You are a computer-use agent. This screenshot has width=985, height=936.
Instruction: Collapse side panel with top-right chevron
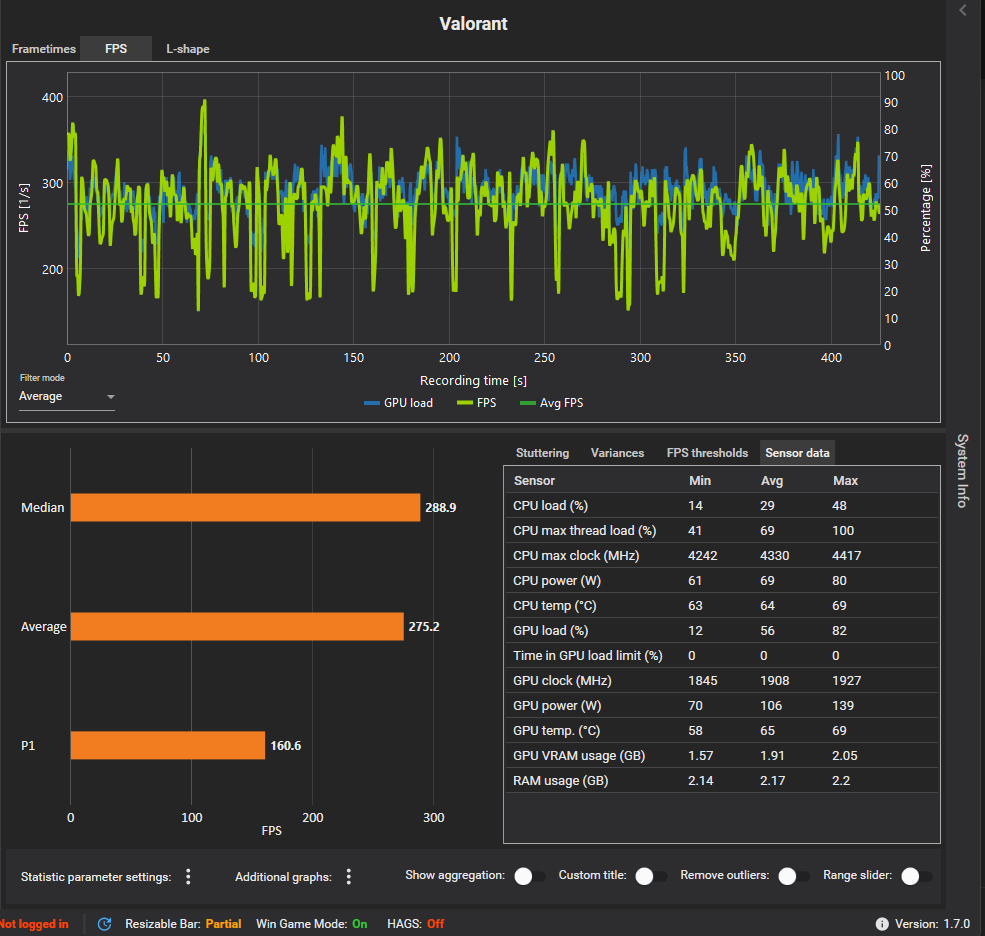(962, 10)
